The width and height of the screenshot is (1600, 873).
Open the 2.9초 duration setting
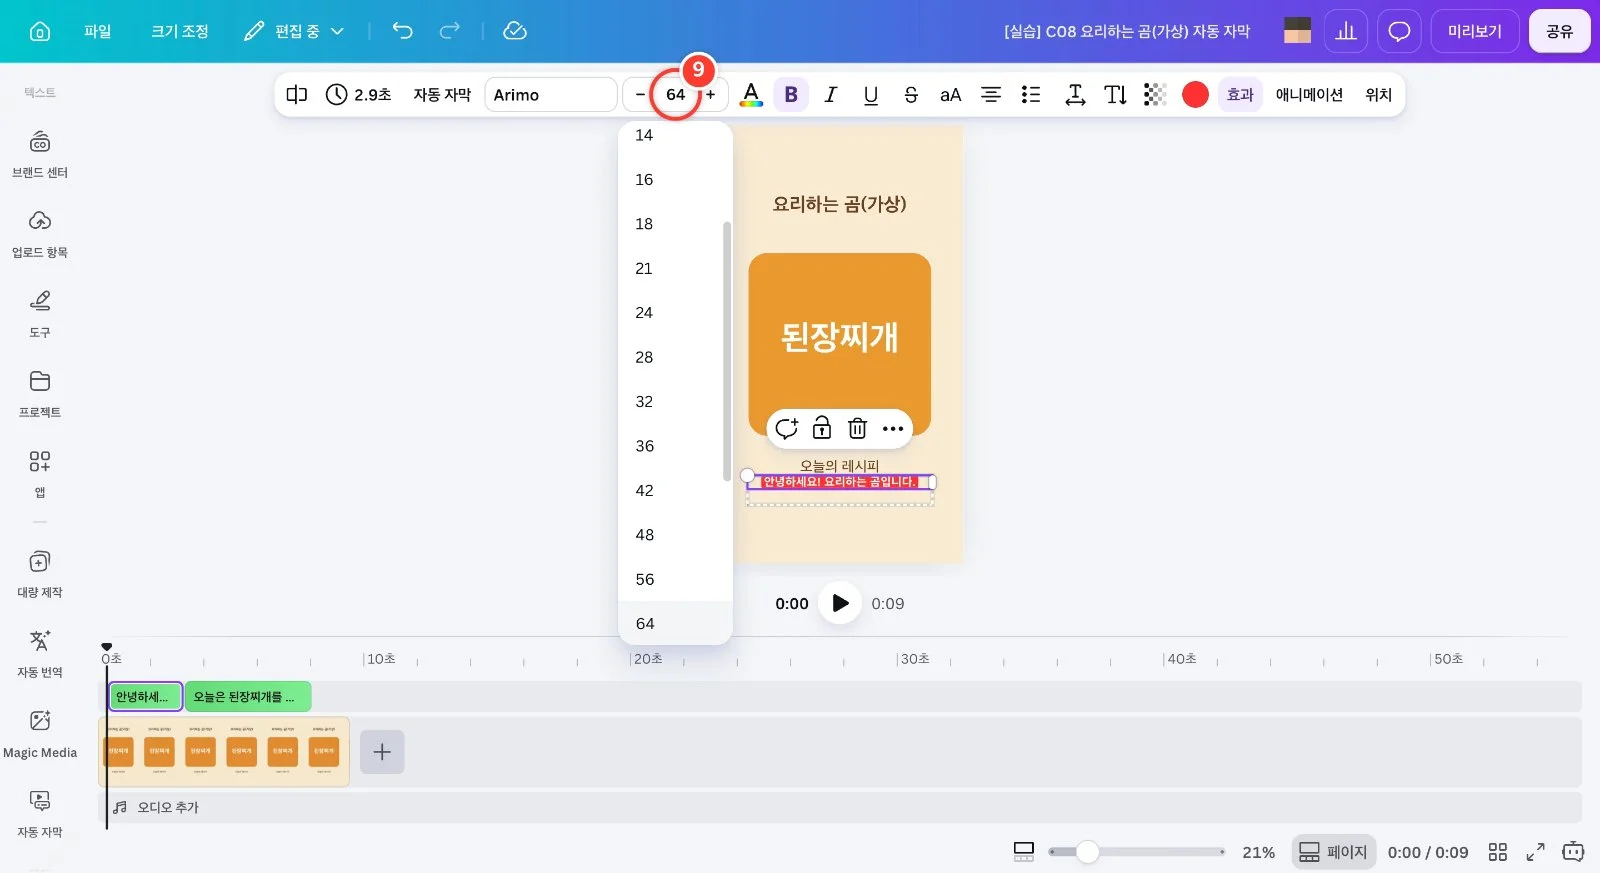358,95
